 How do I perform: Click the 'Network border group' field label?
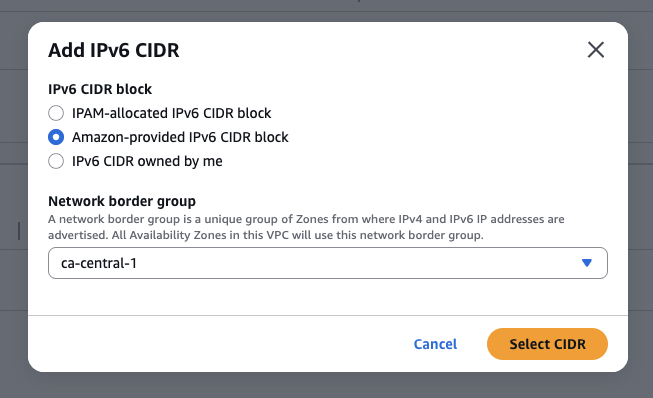pos(122,201)
